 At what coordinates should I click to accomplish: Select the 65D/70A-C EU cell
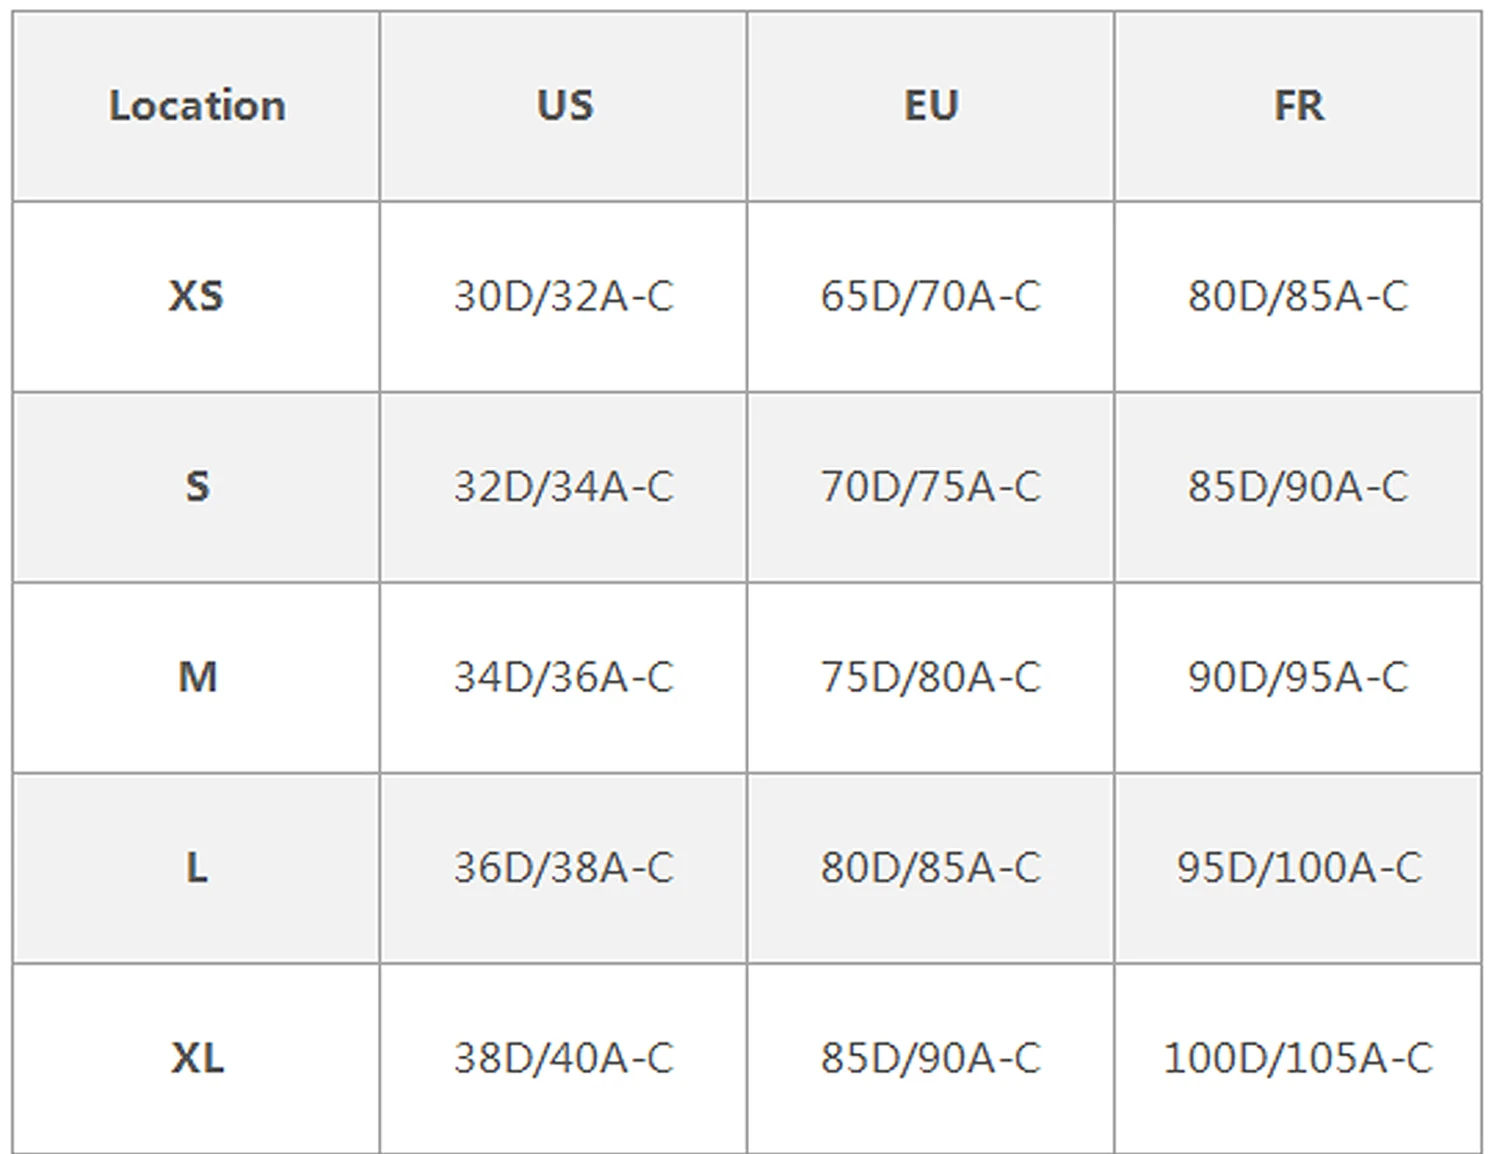coord(931,296)
